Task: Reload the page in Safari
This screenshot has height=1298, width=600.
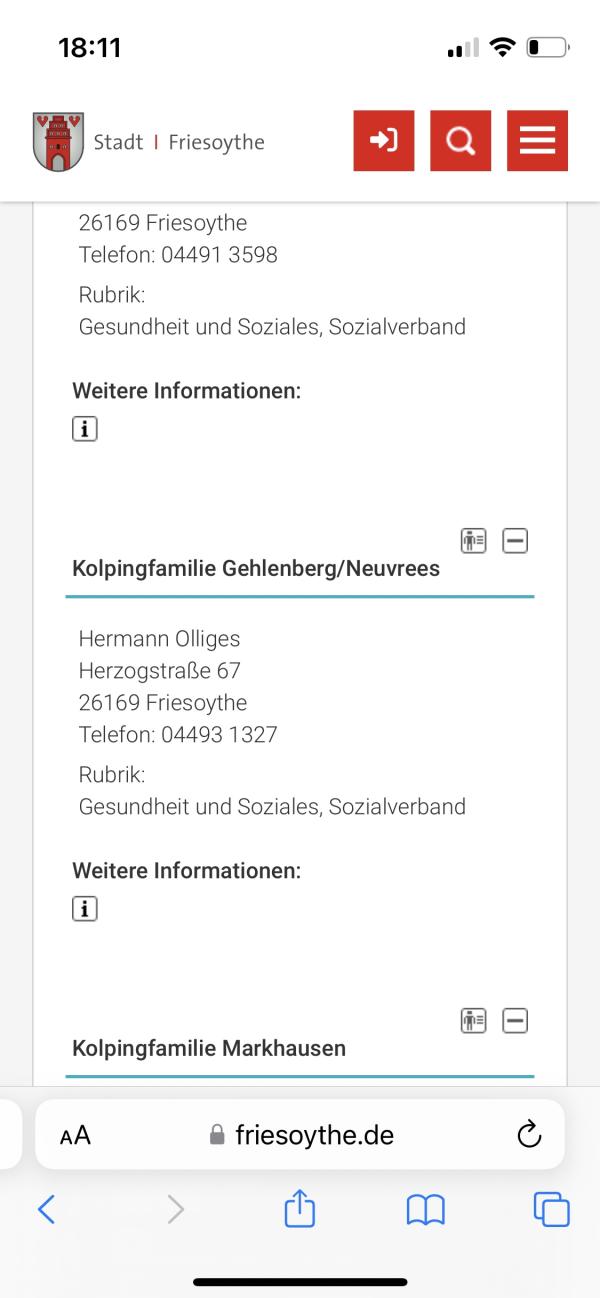Action: click(529, 1135)
